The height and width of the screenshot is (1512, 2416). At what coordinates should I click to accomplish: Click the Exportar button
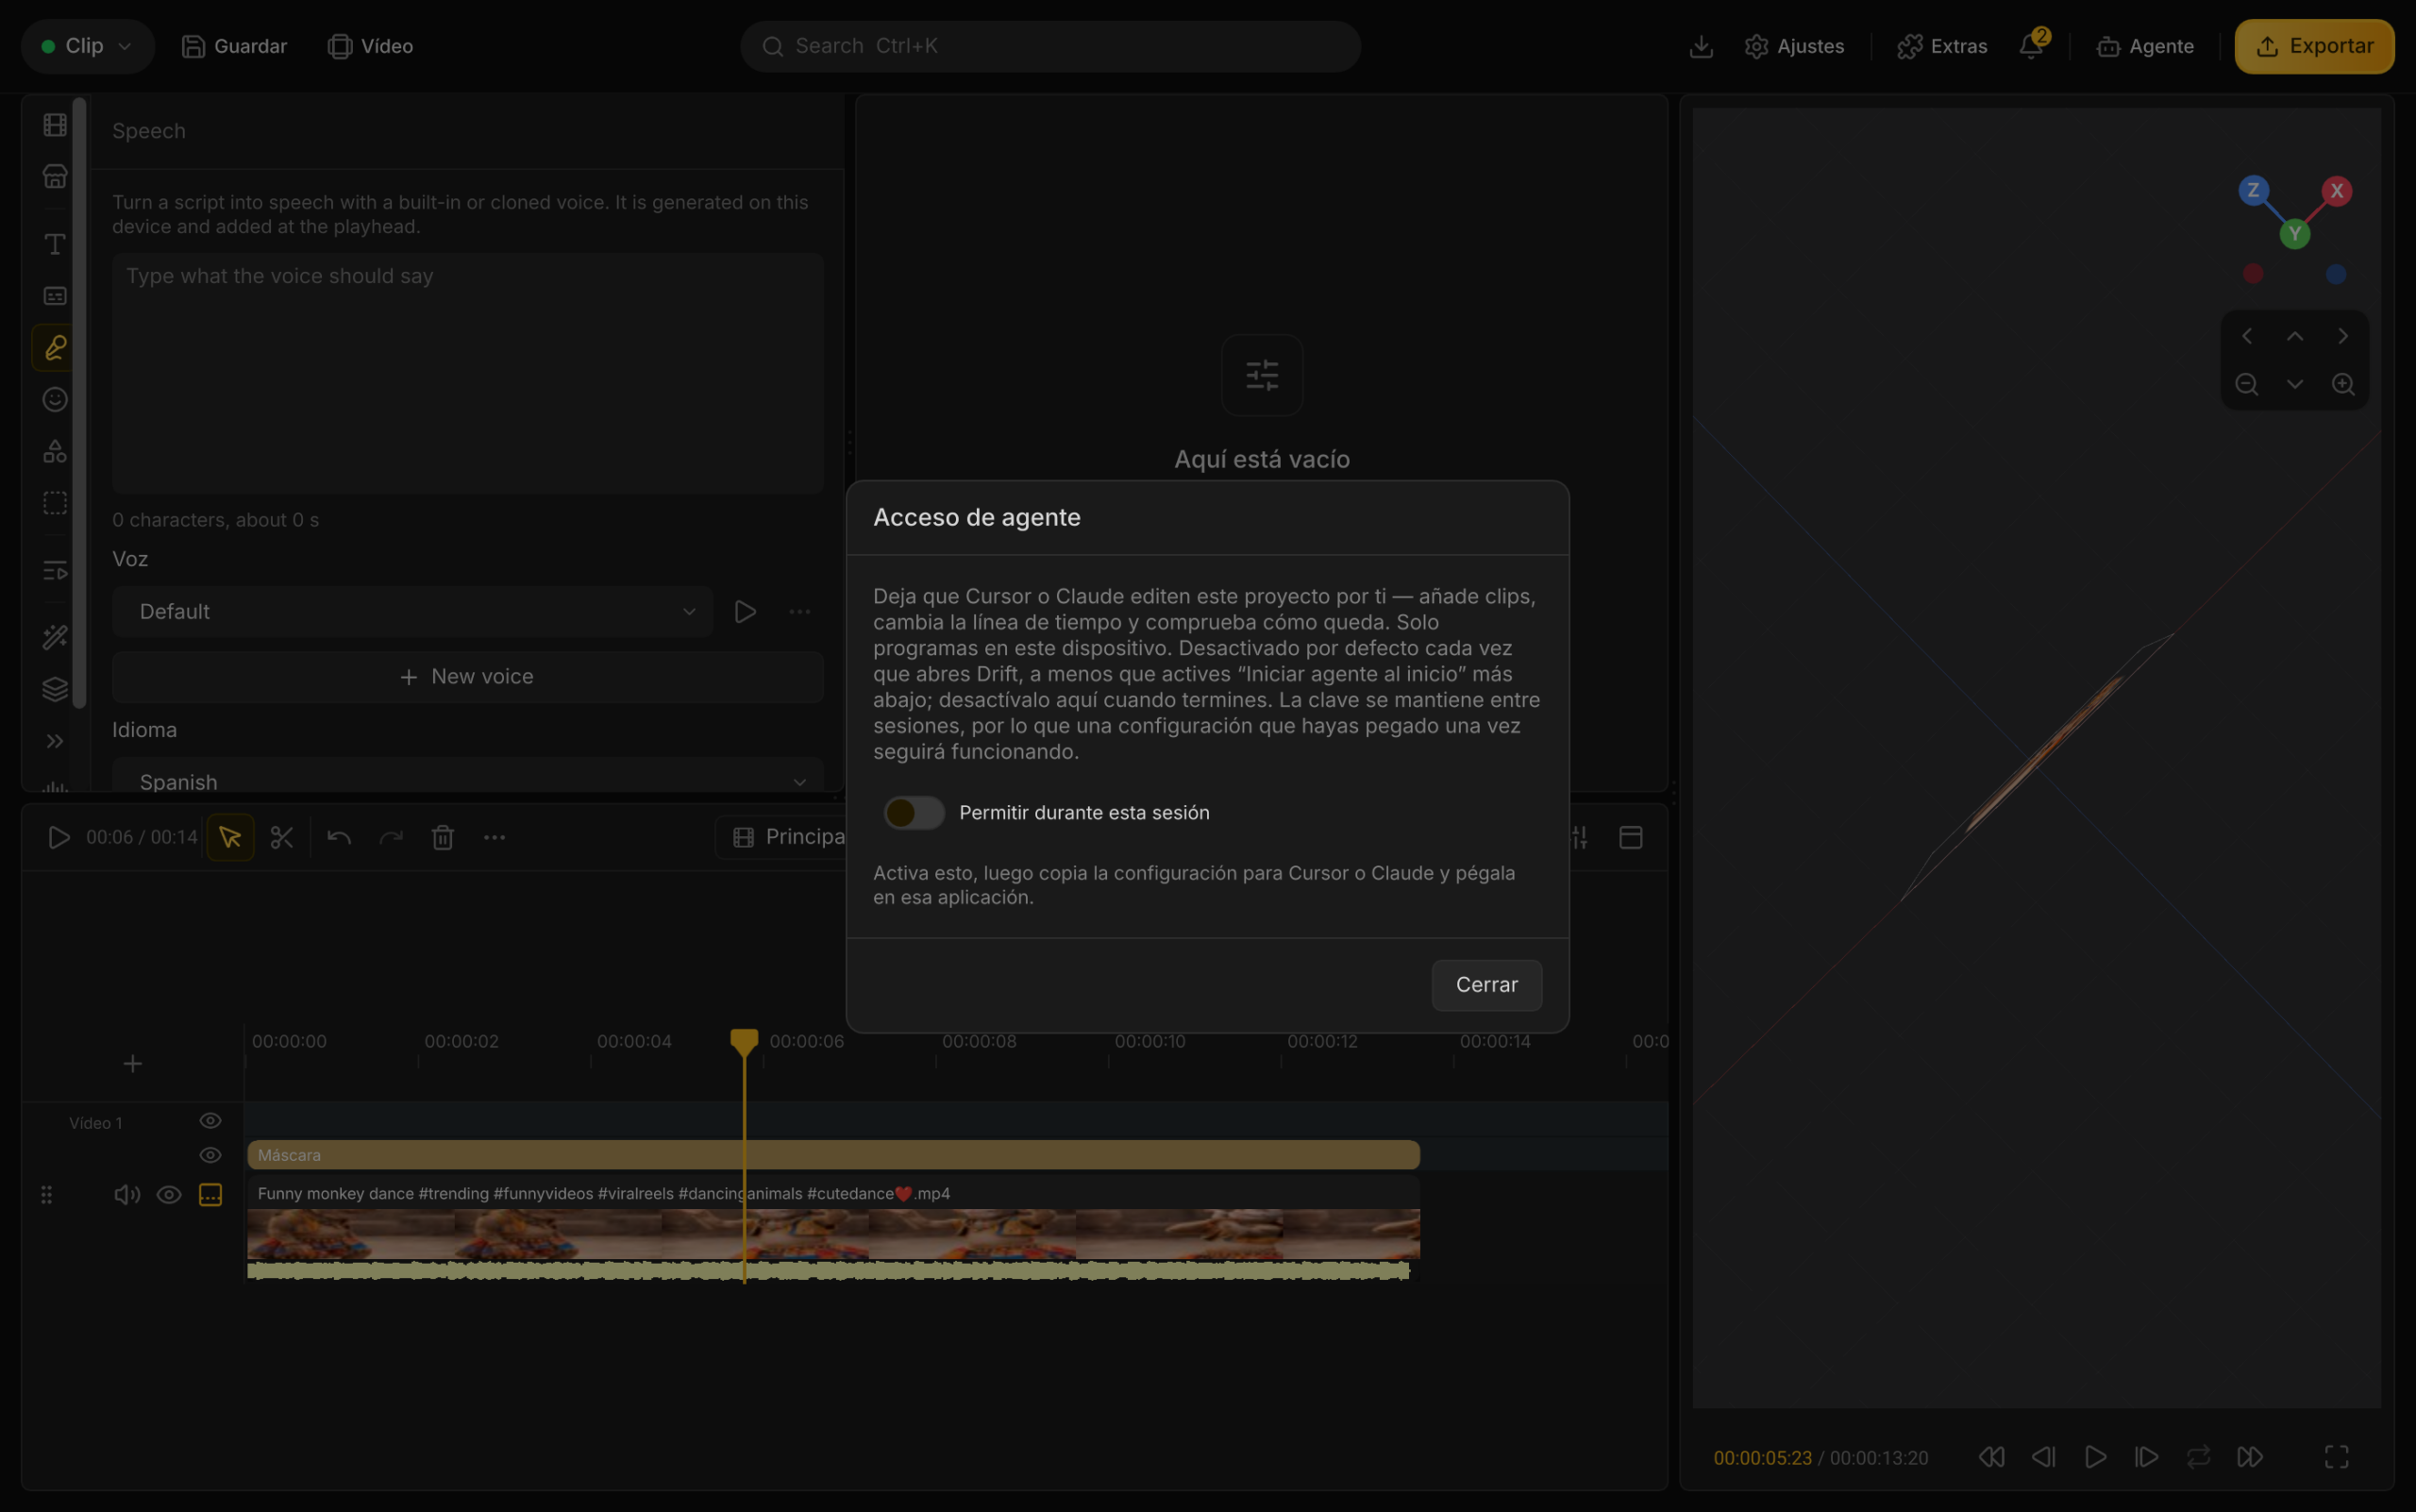pyautogui.click(x=2314, y=46)
